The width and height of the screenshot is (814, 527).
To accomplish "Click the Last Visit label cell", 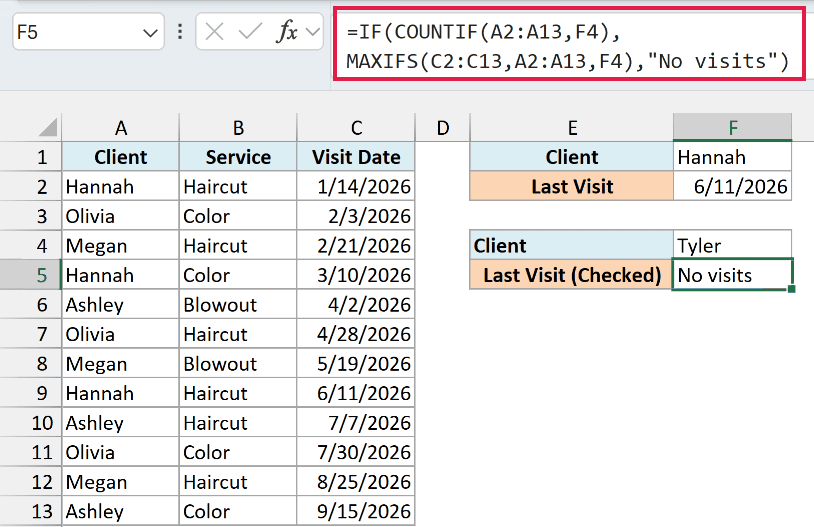I will pos(572,186).
